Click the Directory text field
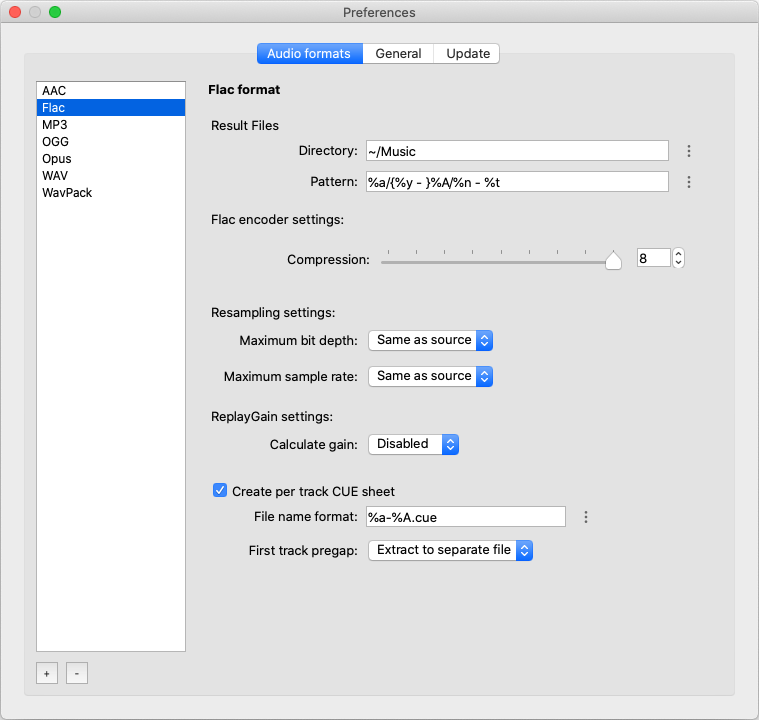759x720 pixels. coord(516,151)
